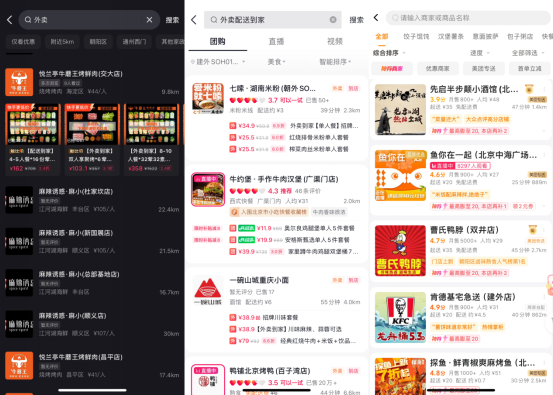Image resolution: width=553 pixels, height=395 pixels.
Task: Select the 汉堡薯条 category tab
Action: [x=451, y=36]
